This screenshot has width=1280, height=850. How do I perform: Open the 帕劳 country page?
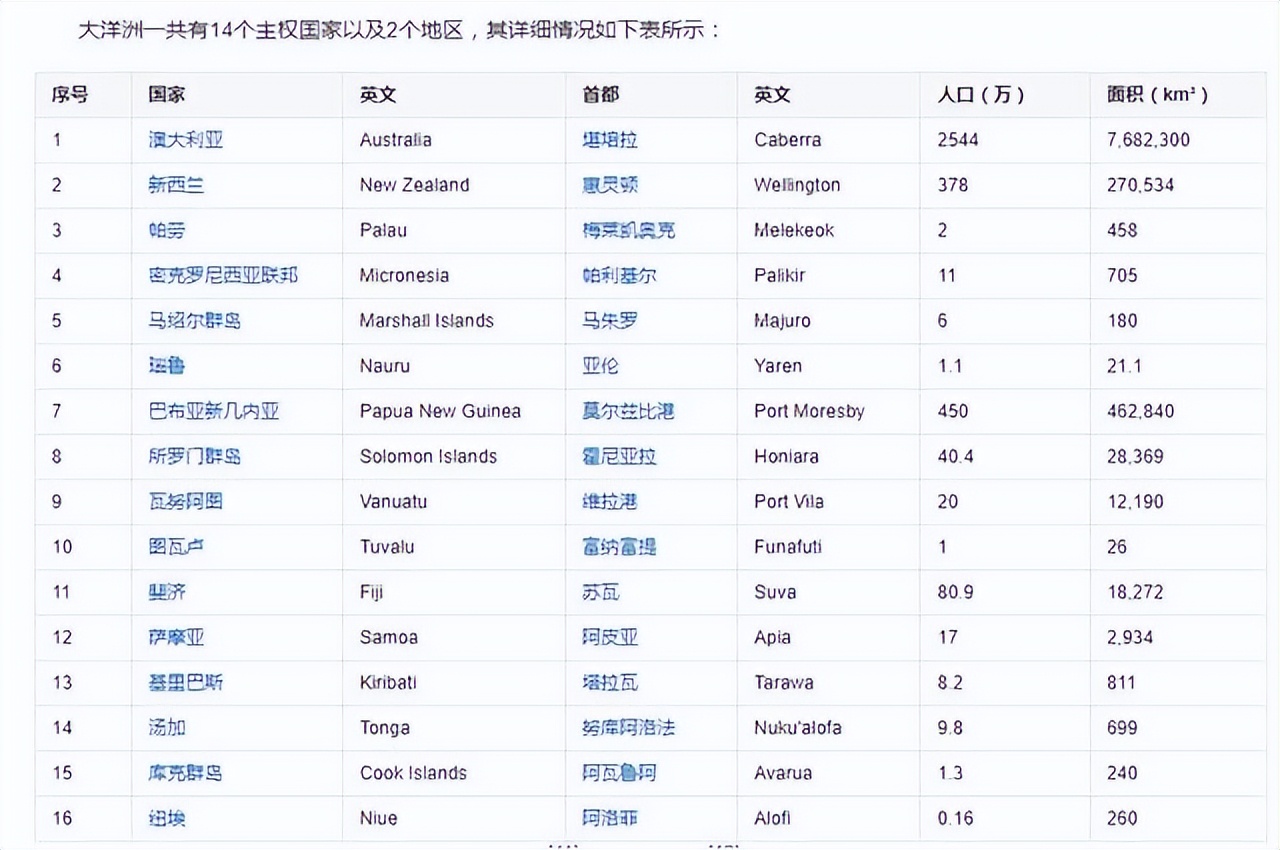click(x=165, y=230)
